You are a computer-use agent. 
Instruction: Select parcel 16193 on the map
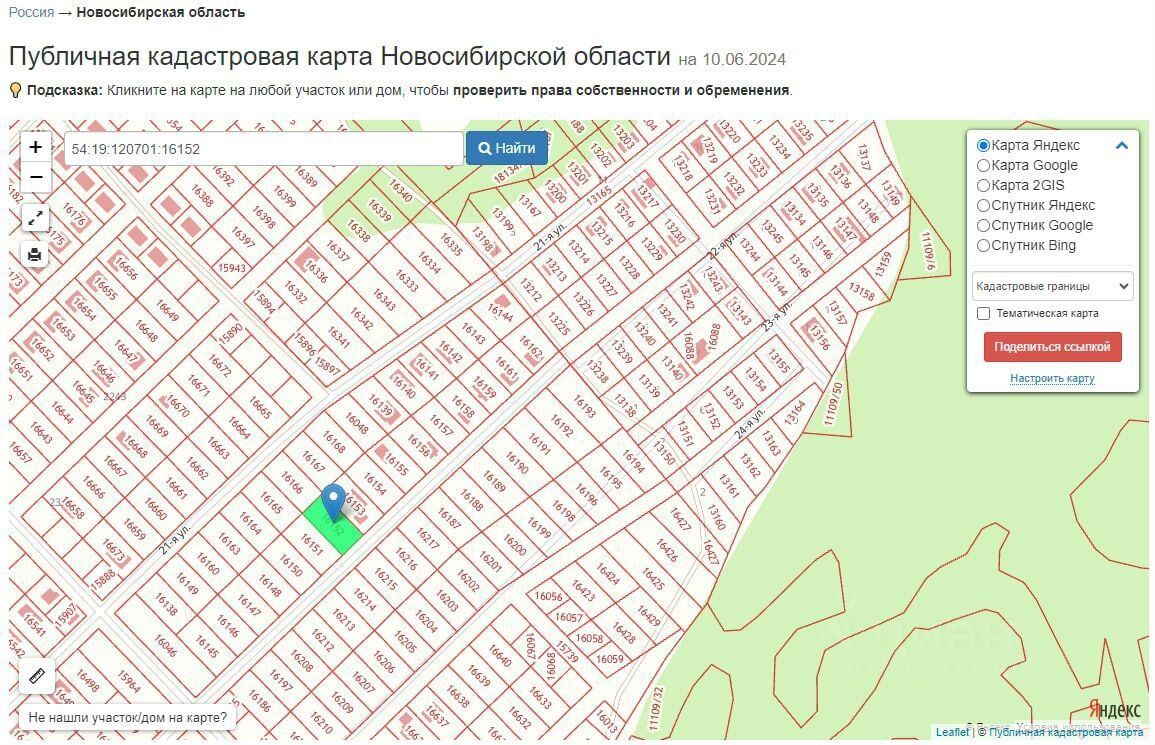[584, 405]
